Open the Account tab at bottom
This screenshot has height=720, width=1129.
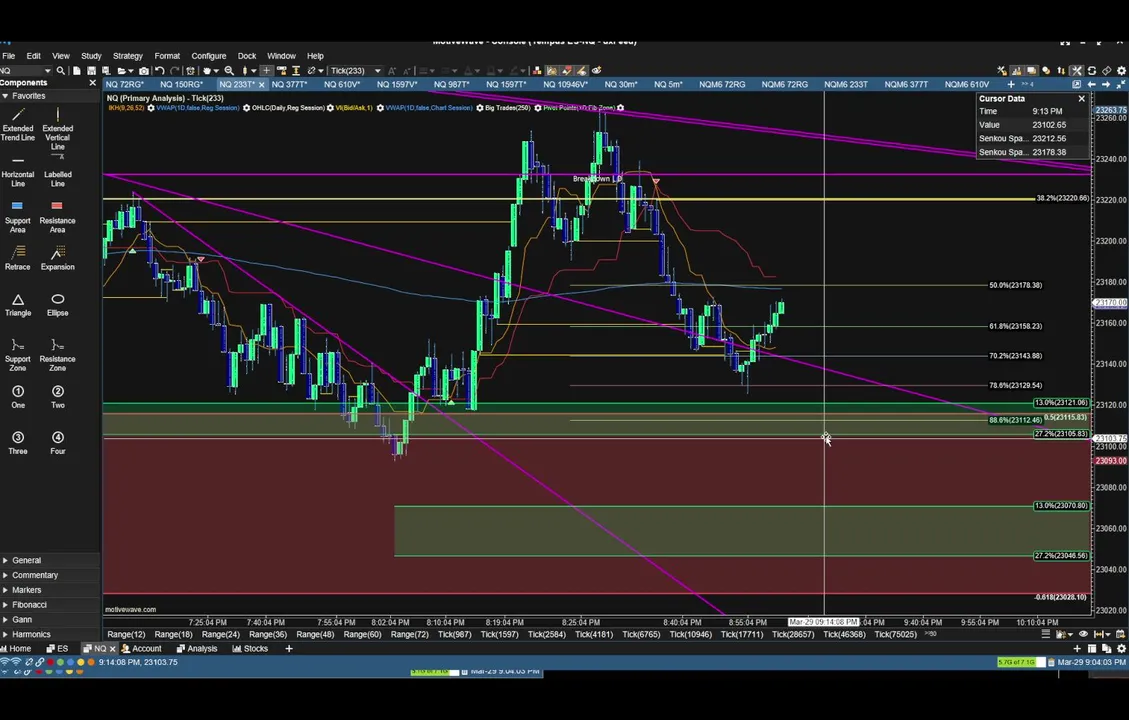(142, 649)
